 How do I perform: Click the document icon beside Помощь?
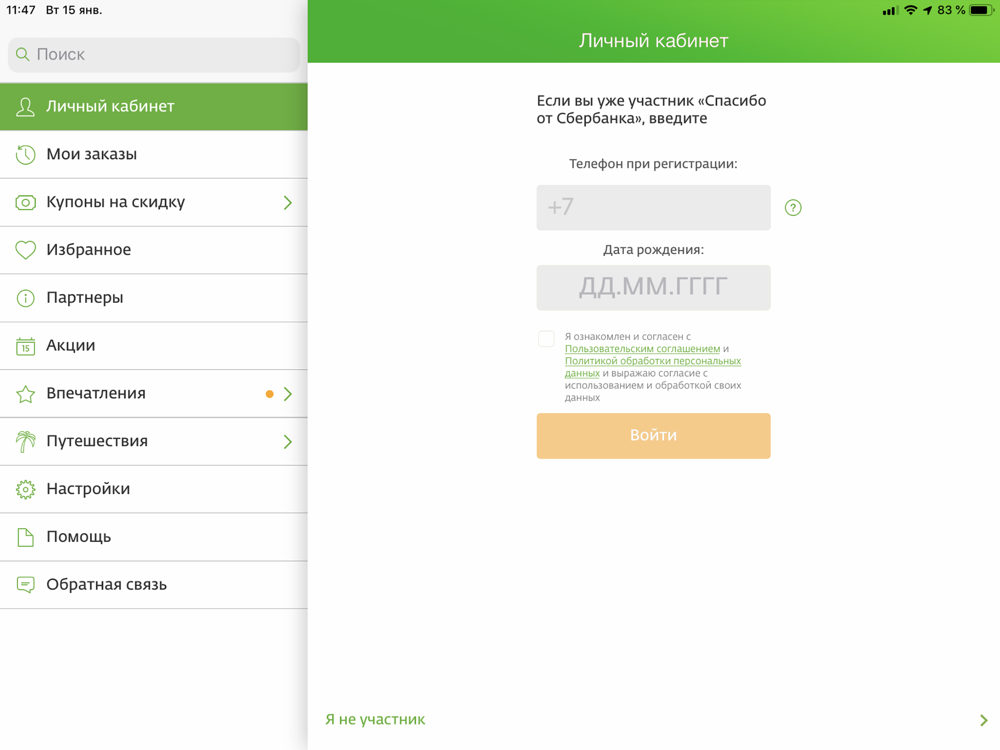click(26, 537)
